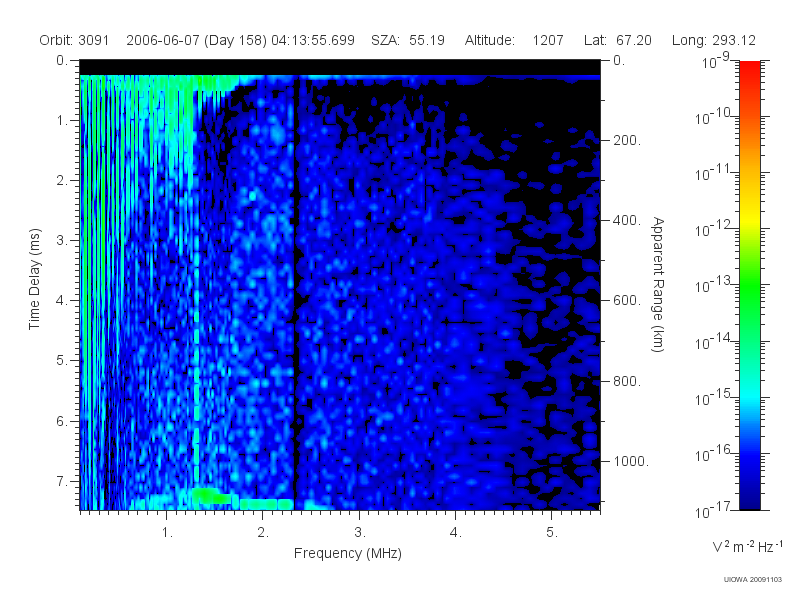
Task: Click the '1.' frequency tick label
Action: tap(167, 533)
